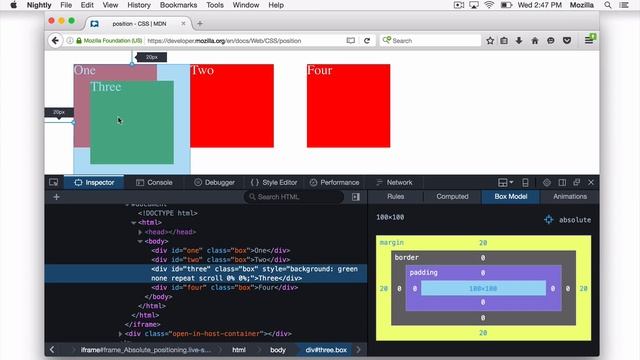Viewport: 640px width, 360px height.
Task: Select the div id="one" node
Action: (x=221, y=250)
